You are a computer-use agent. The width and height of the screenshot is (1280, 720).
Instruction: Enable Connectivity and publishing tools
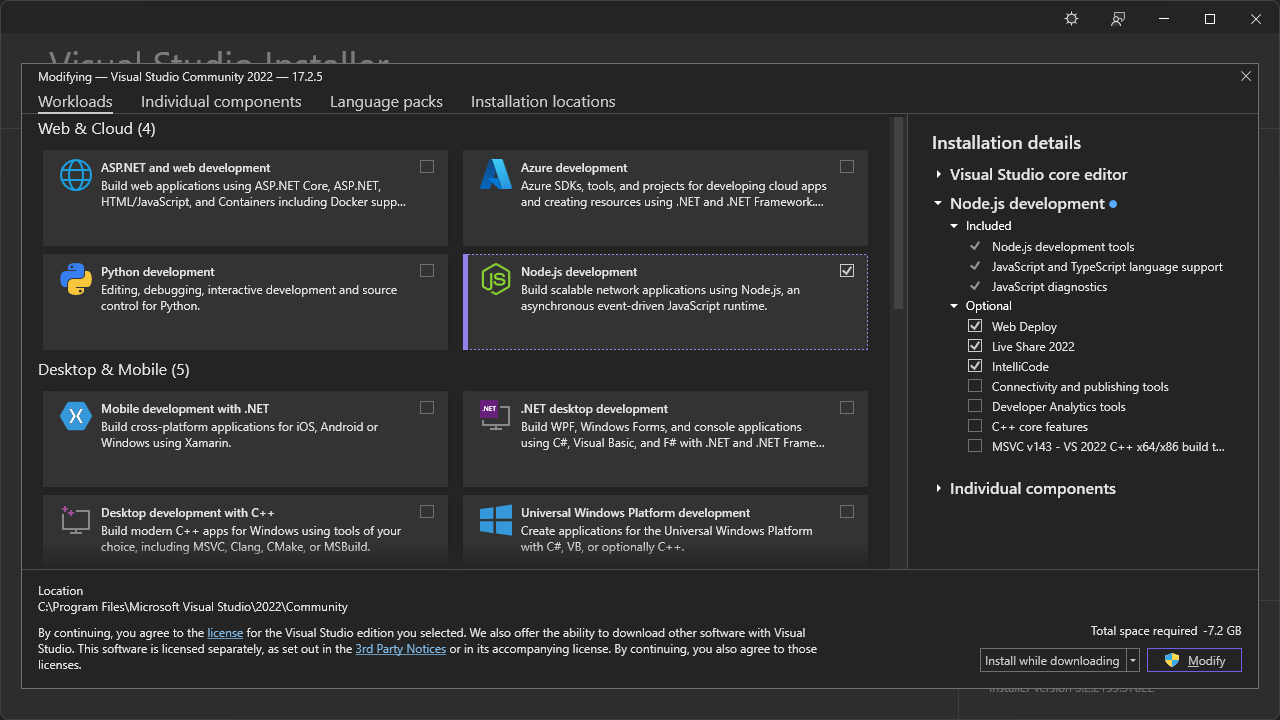coord(975,386)
